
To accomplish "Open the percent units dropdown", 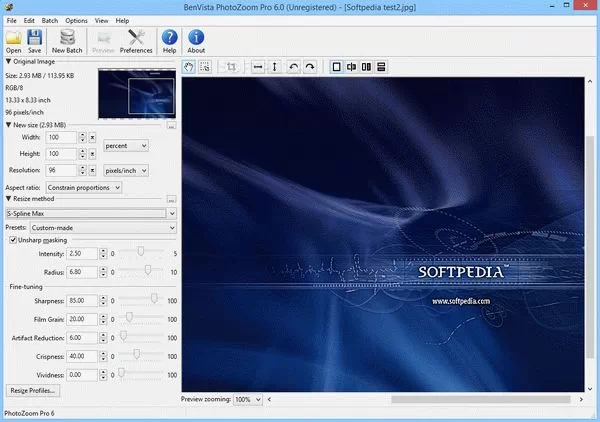I will pos(126,146).
